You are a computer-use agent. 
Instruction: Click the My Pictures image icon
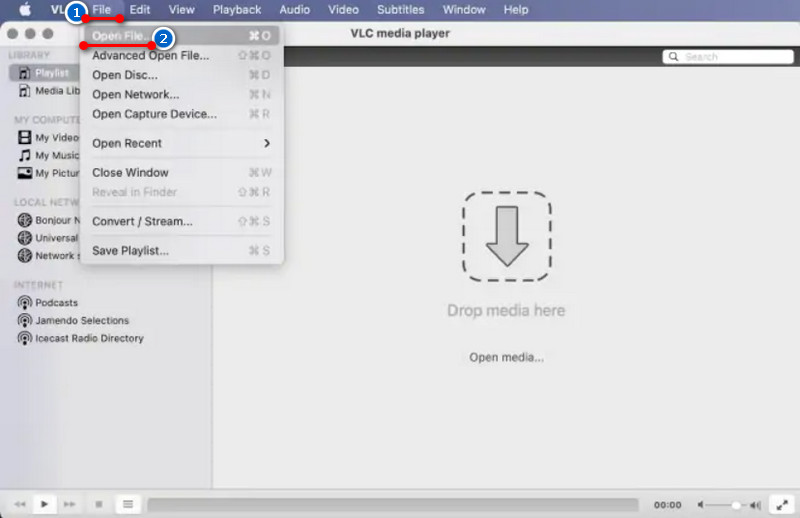click(x=24, y=173)
